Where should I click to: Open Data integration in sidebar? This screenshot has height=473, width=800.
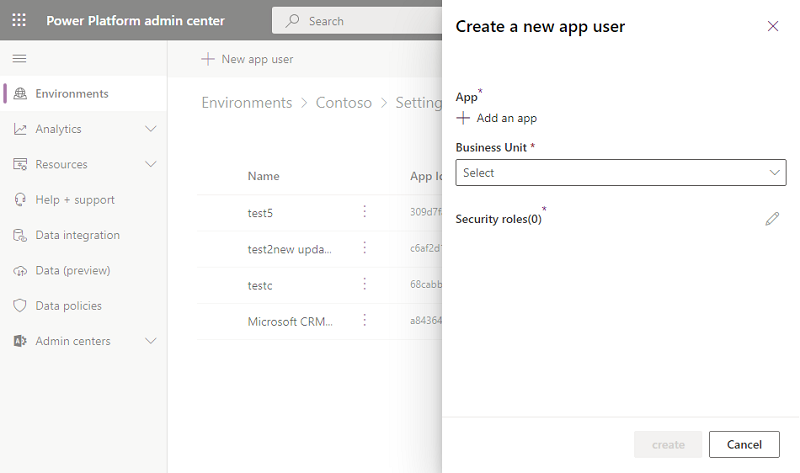click(77, 235)
